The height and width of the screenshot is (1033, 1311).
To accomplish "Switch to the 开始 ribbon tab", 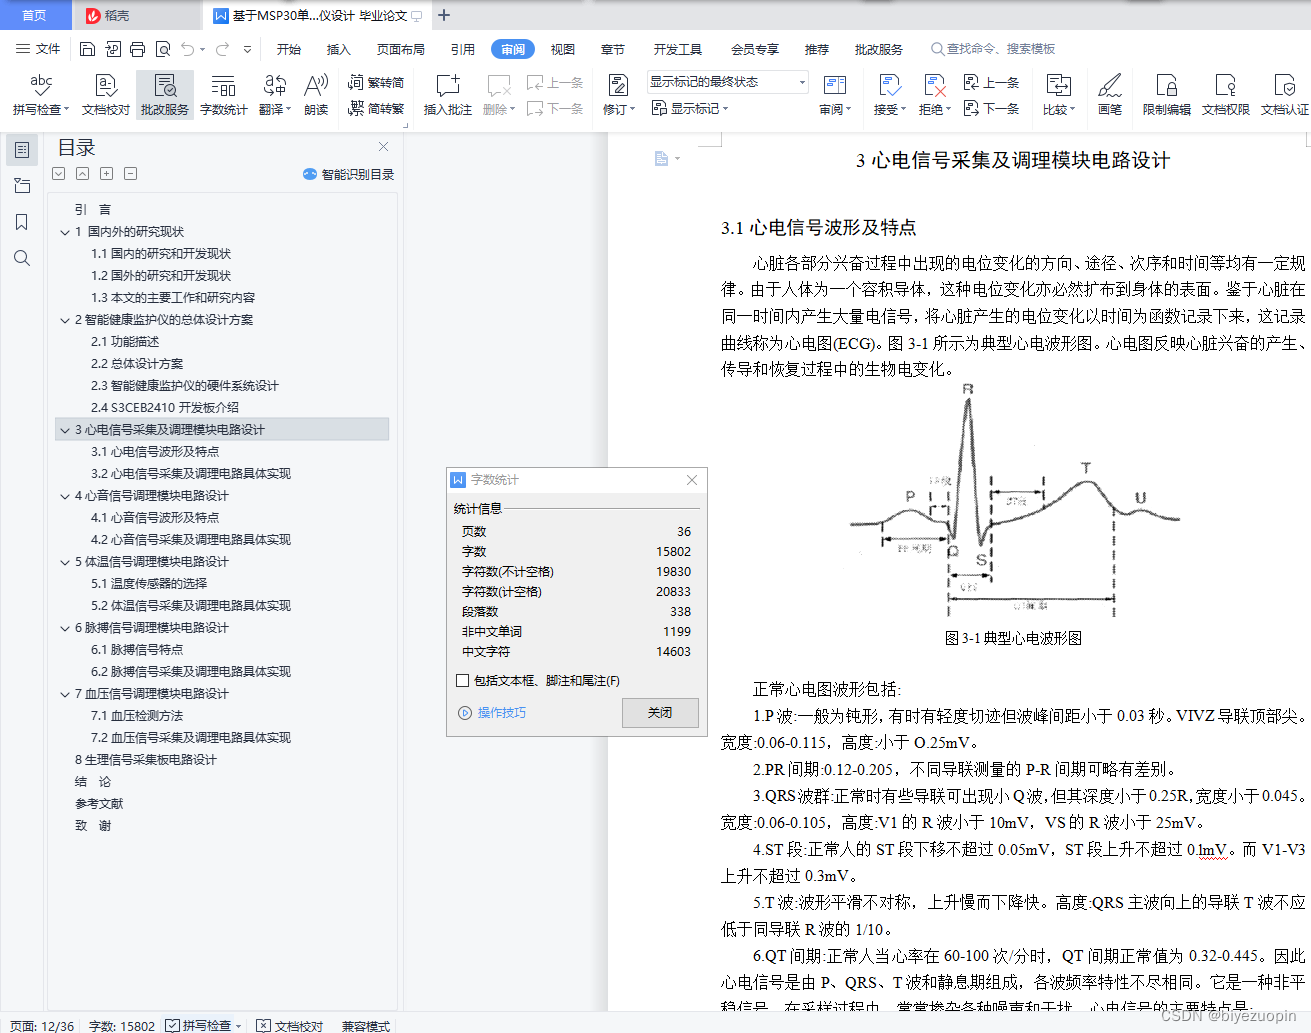I will click(289, 49).
